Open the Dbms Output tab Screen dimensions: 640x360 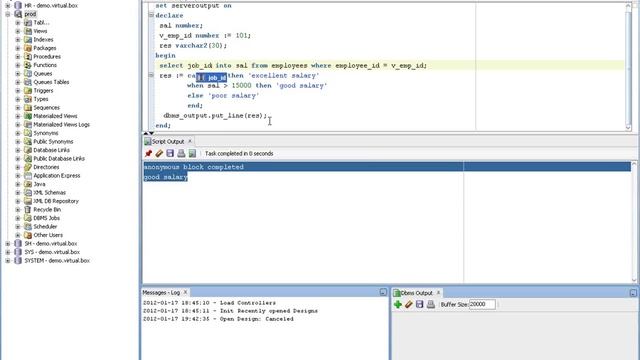tap(416, 293)
